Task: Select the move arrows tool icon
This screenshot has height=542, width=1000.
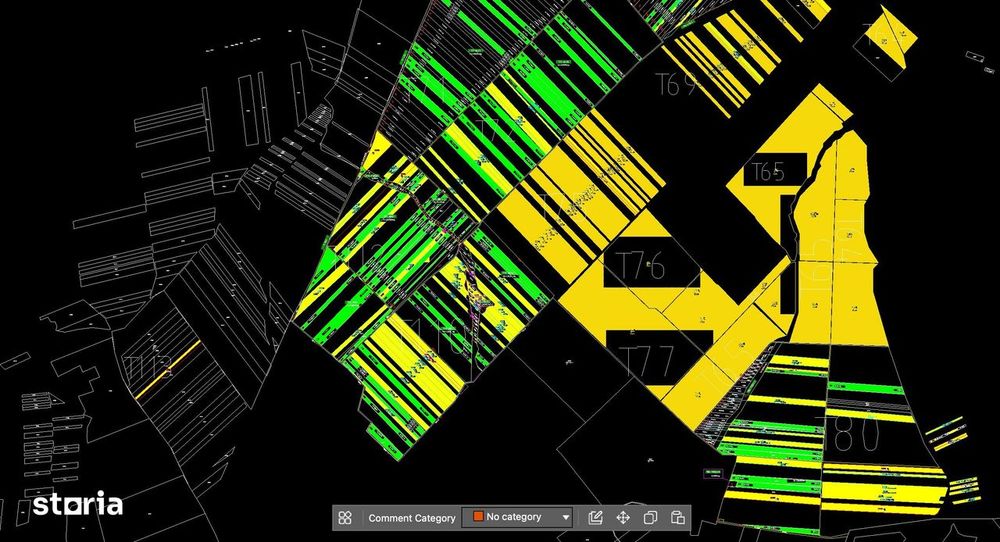Action: point(623,517)
